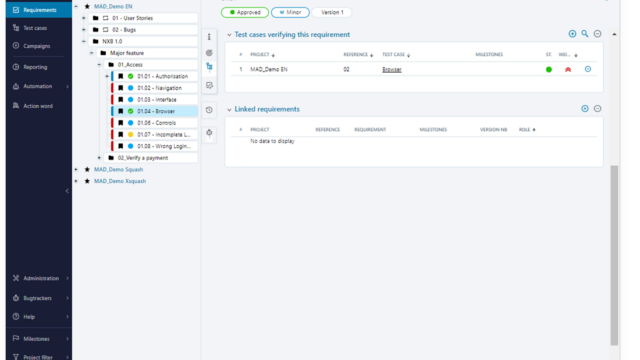Click the row action icon for Browser
The height and width of the screenshot is (360, 640).
coord(588,69)
